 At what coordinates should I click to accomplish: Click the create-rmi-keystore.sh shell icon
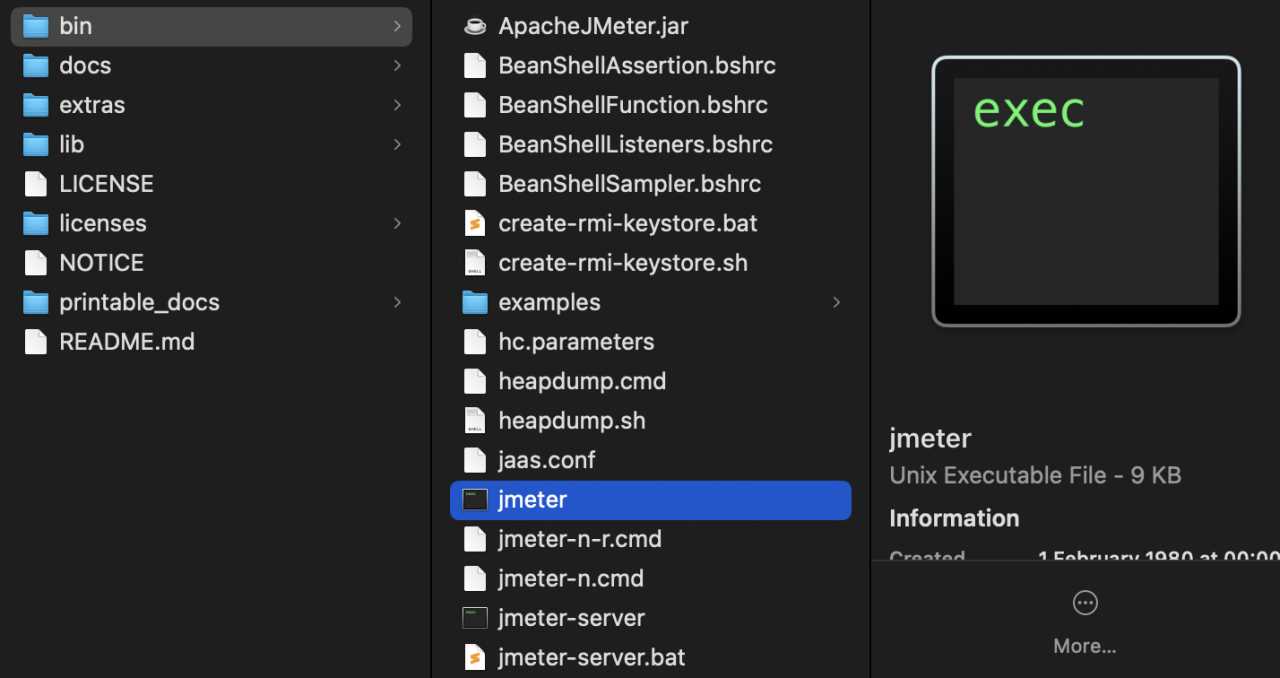coord(475,262)
